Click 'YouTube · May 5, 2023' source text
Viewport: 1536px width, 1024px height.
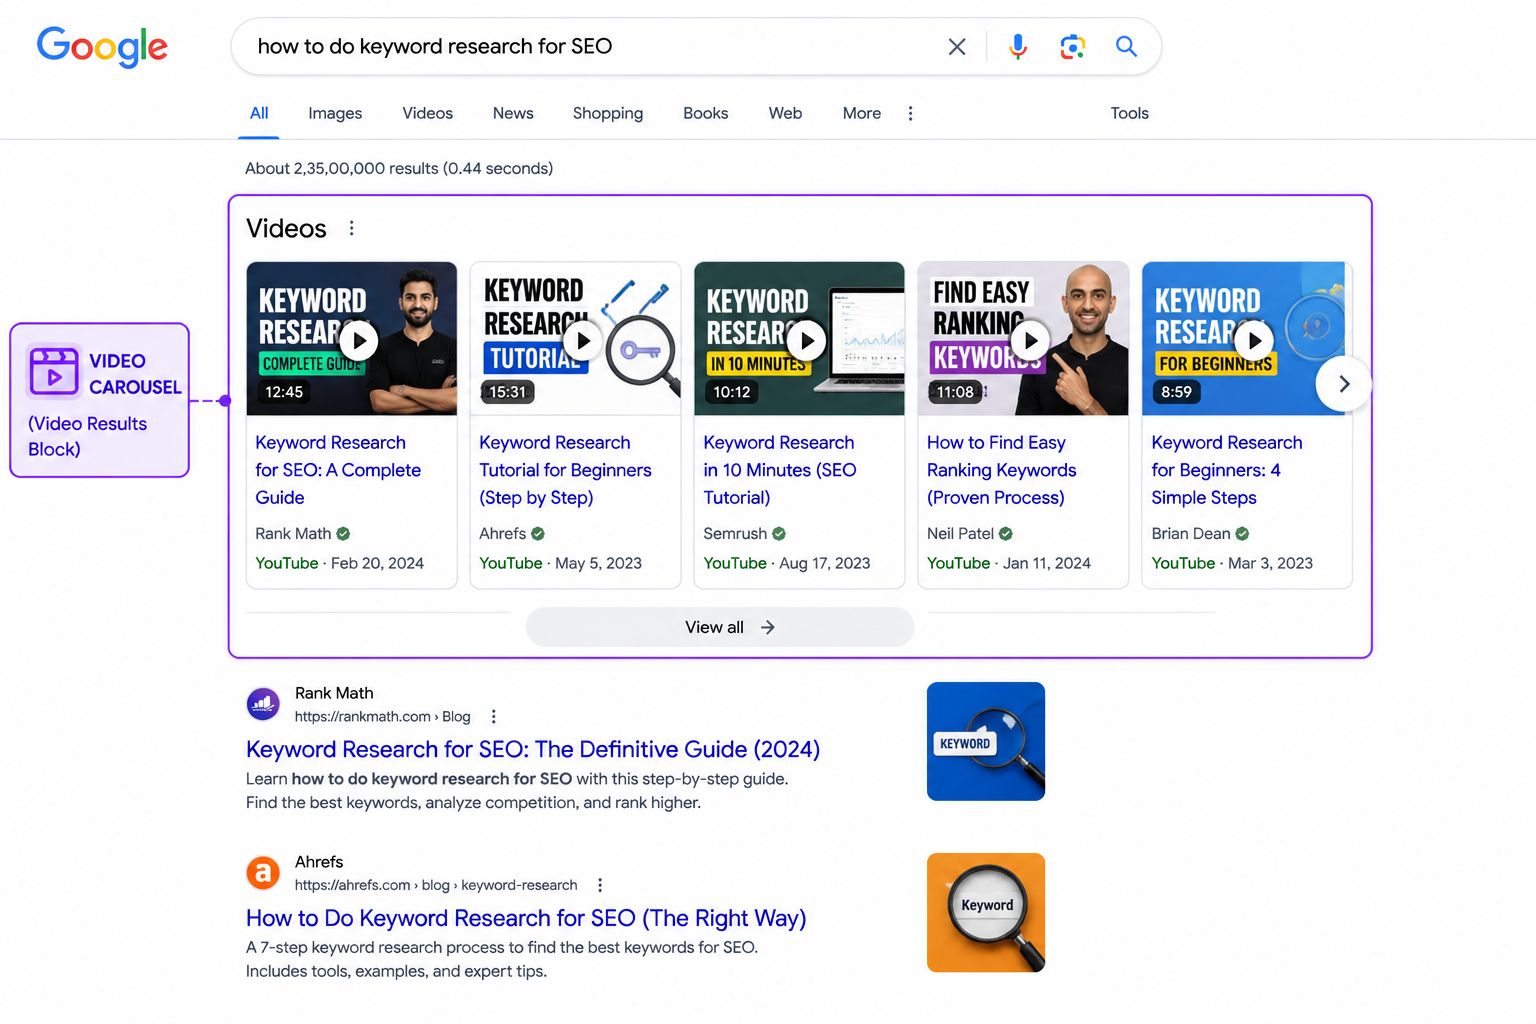click(x=560, y=563)
